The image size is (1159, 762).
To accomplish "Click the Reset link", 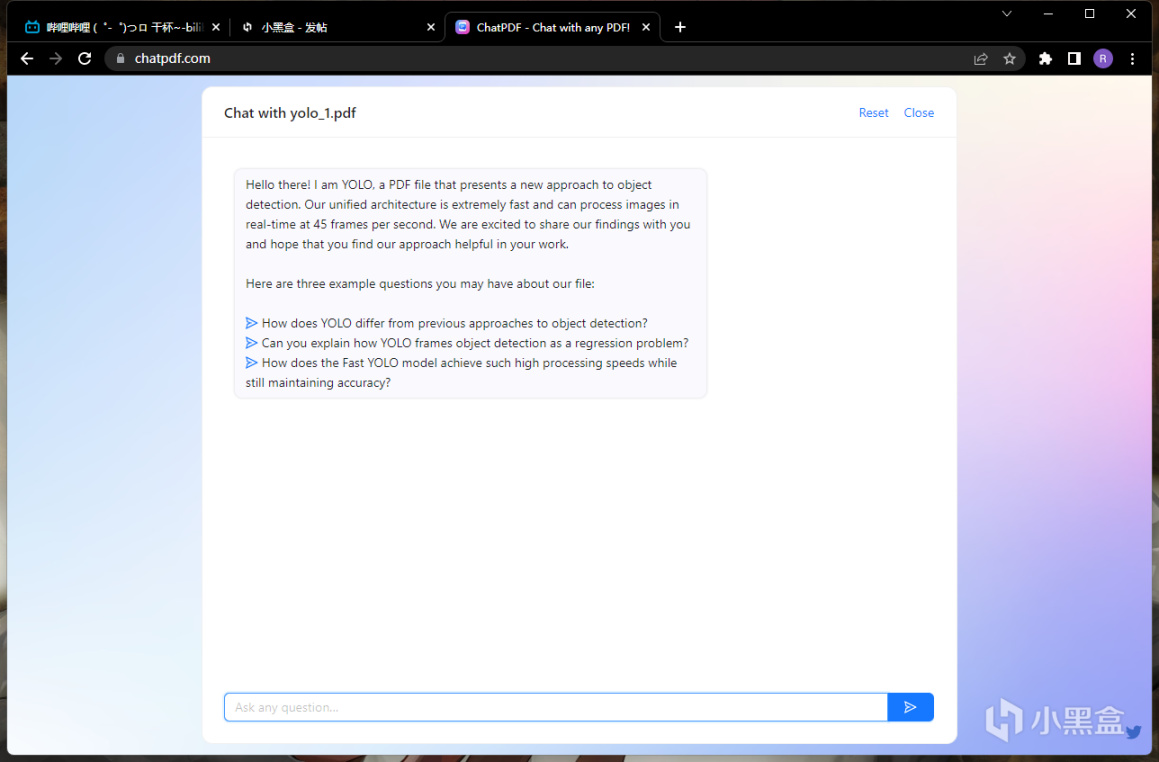I will tap(873, 113).
